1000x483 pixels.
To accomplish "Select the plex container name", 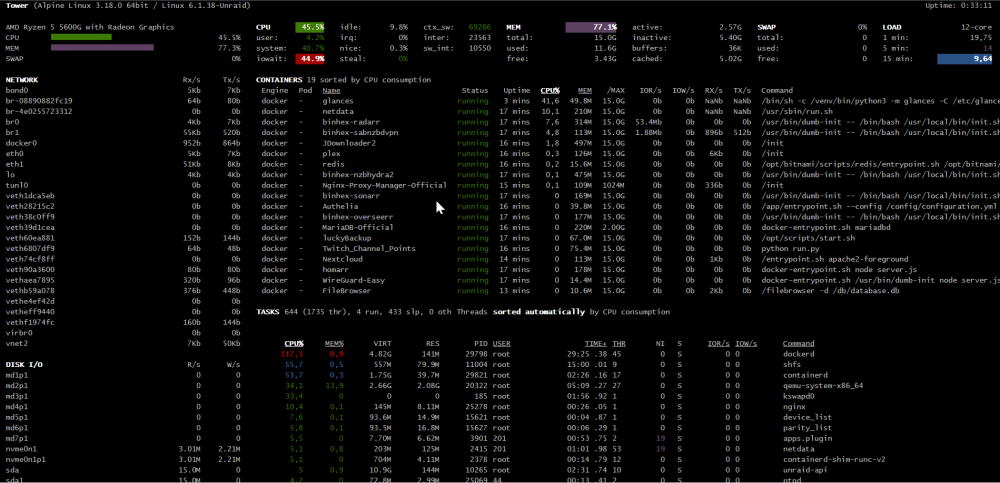I will pyautogui.click(x=331, y=154).
